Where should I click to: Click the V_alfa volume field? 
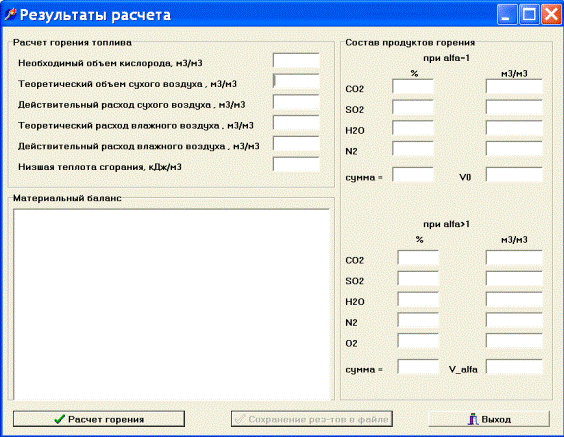tap(514, 367)
